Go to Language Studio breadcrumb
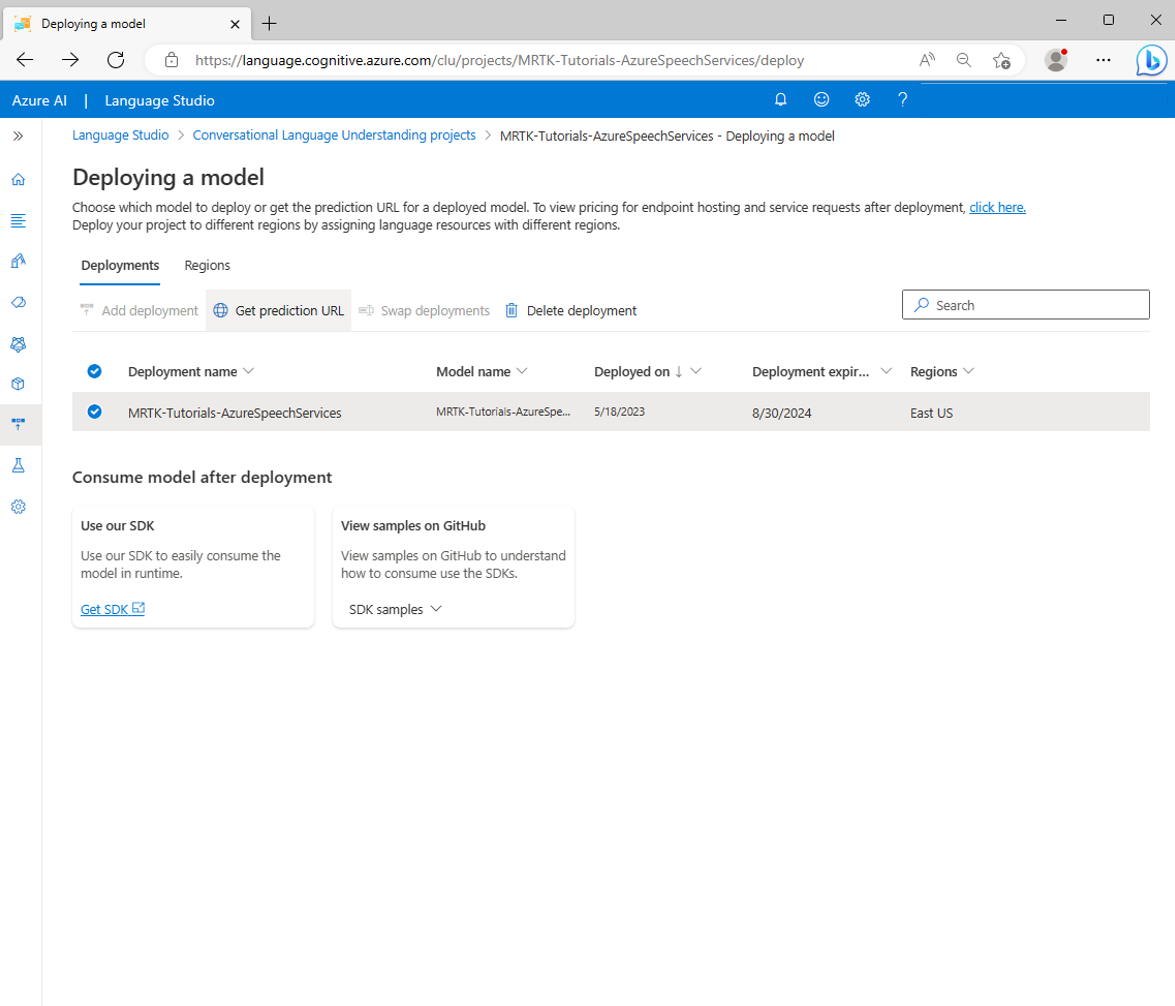This screenshot has height=1006, width=1175. click(x=121, y=136)
